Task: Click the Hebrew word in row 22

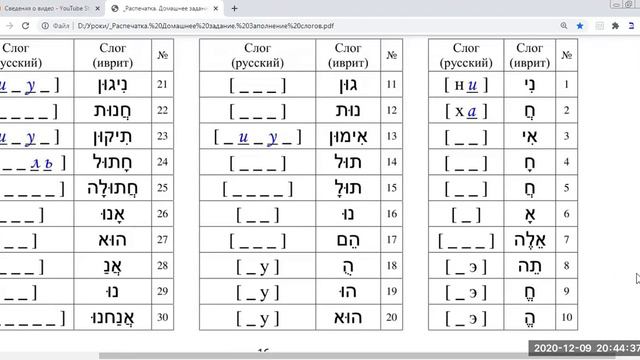Action: pyautogui.click(x=113, y=110)
